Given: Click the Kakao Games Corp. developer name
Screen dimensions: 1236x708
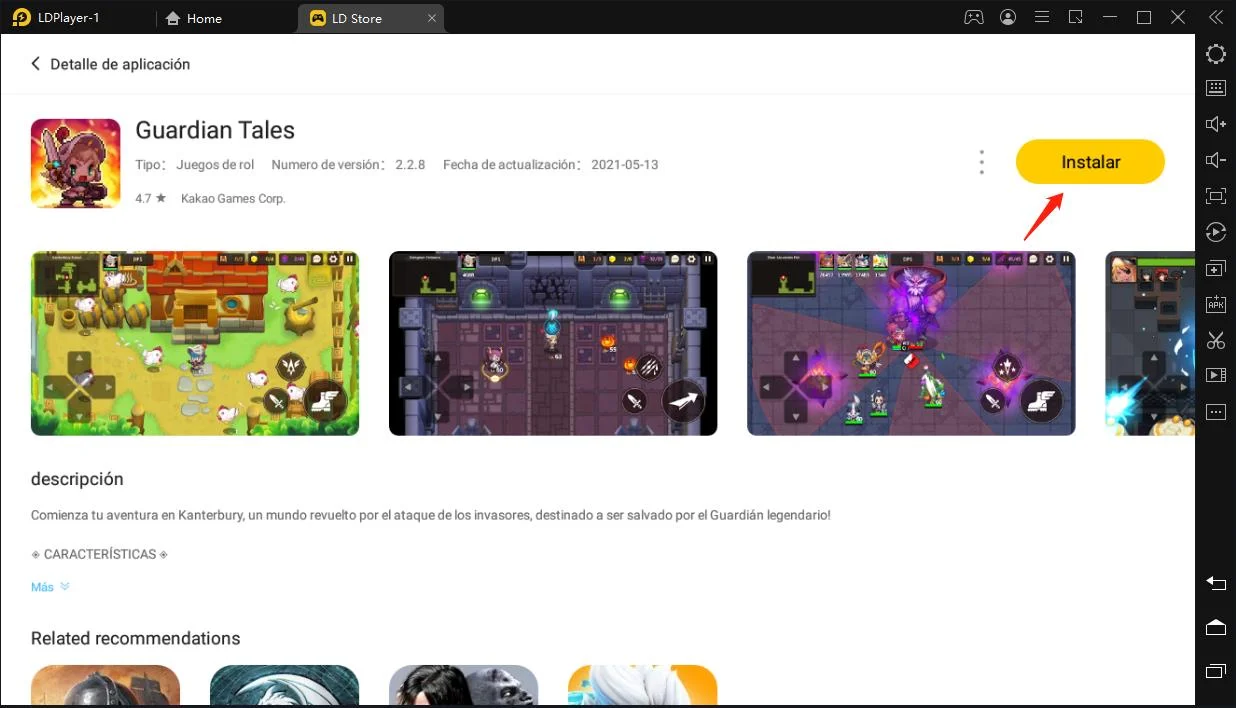Looking at the screenshot, I should (x=233, y=199).
